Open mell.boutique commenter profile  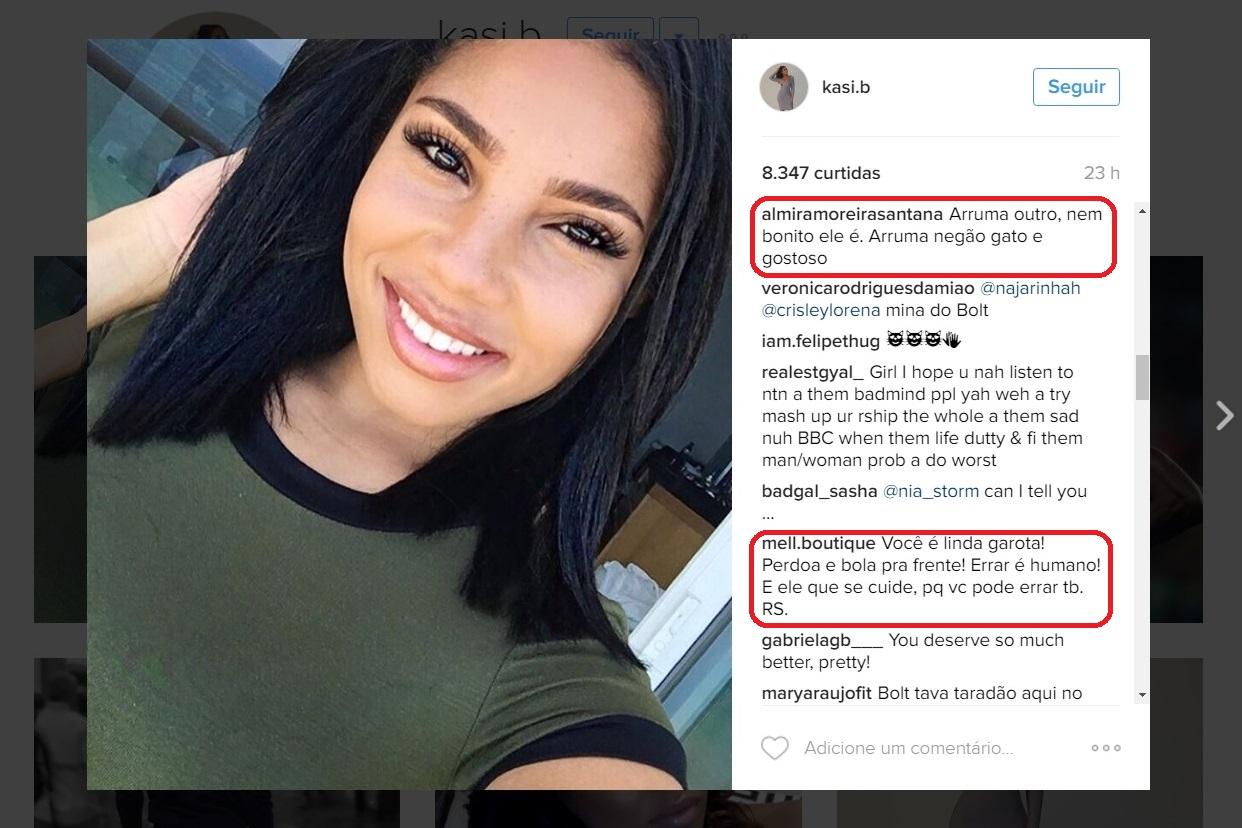[x=819, y=543]
